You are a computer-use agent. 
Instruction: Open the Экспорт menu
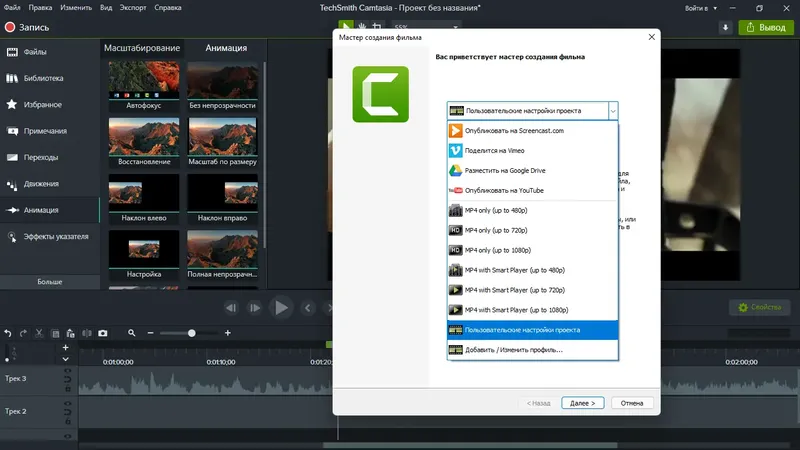tap(133, 8)
